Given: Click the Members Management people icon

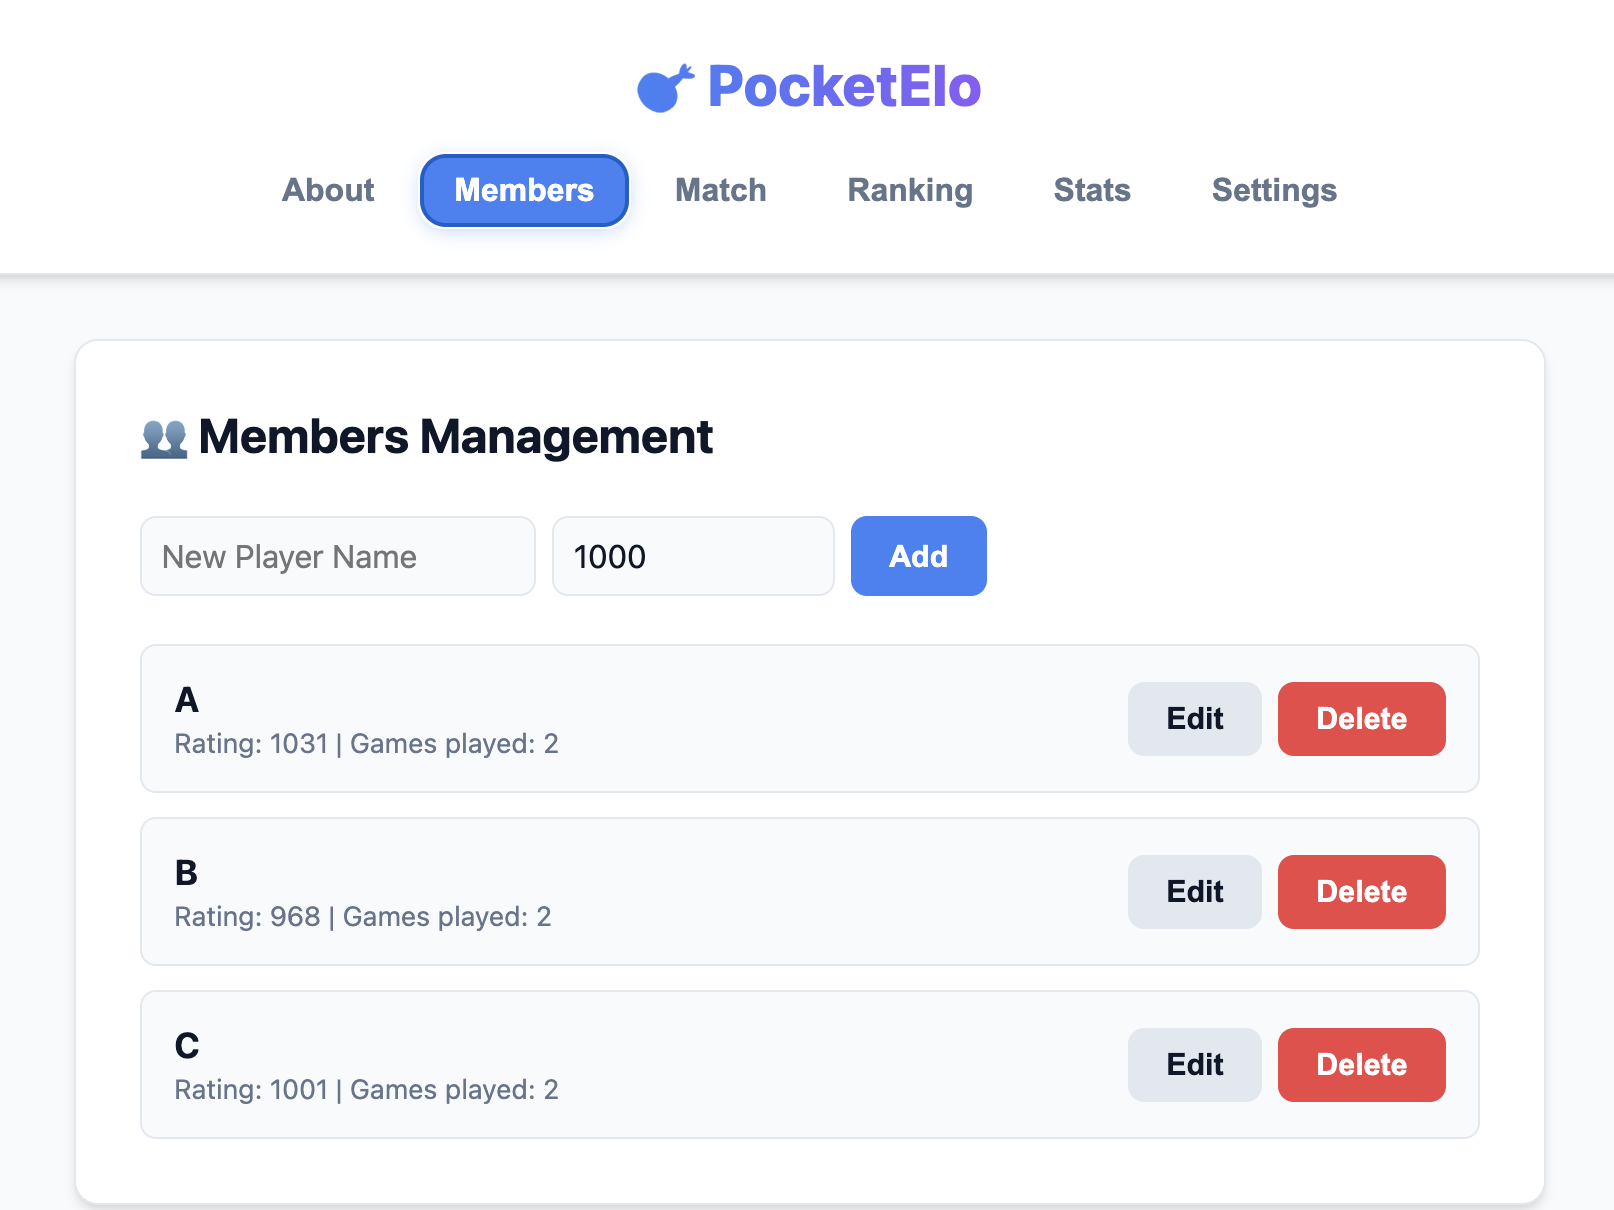Looking at the screenshot, I should point(164,438).
